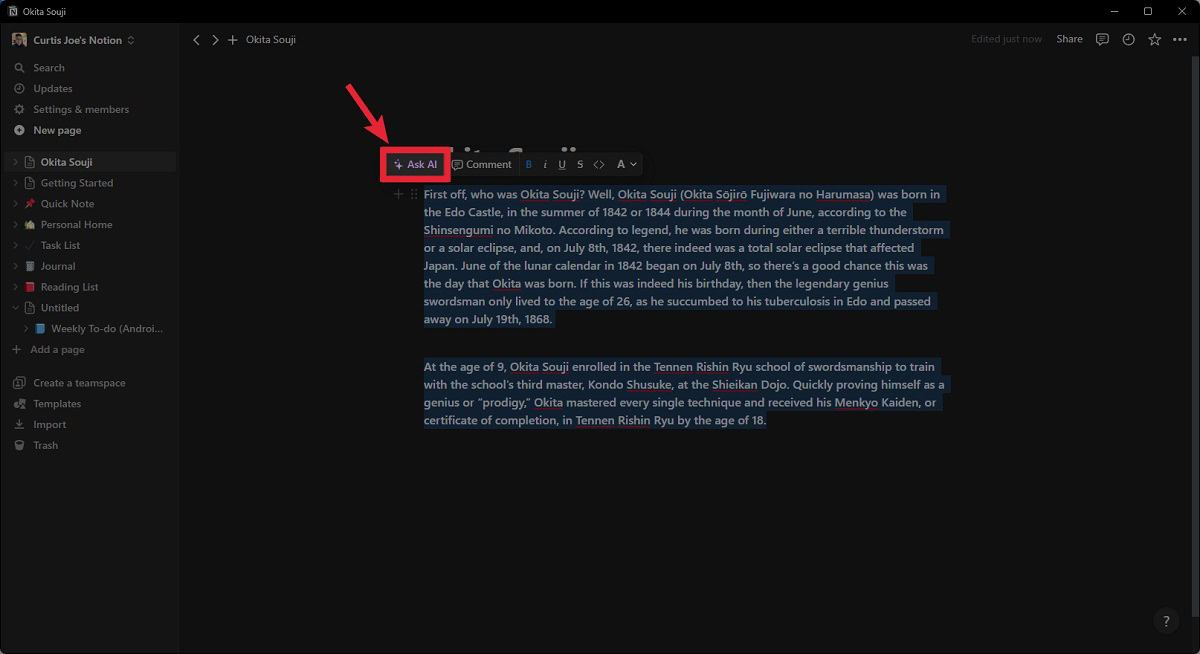This screenshot has width=1200, height=654.
Task: Open the Getting Started page
Action: tap(77, 183)
